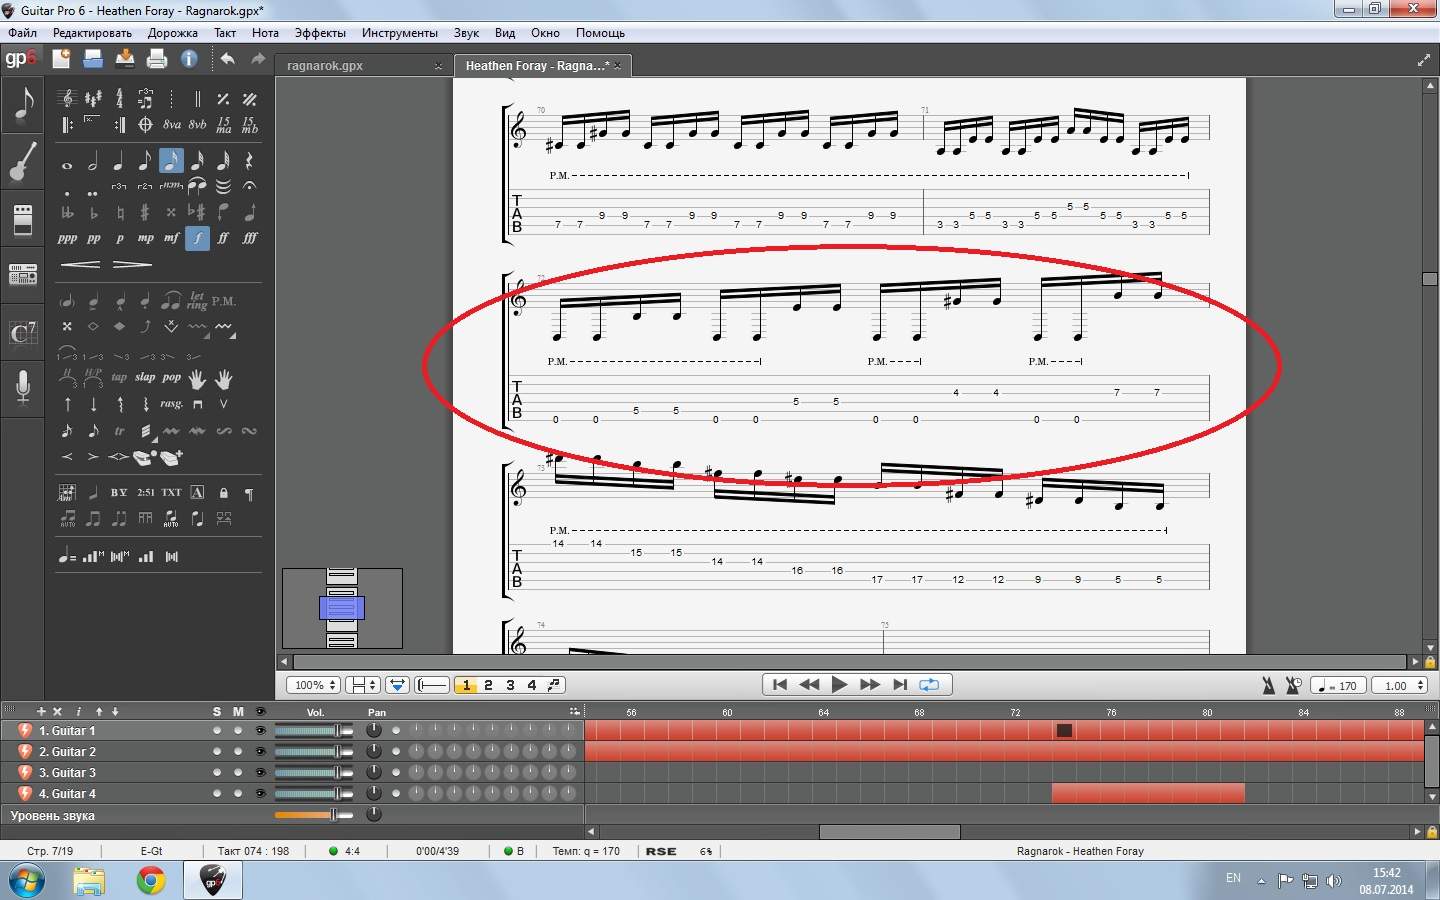Select the slap effect icon

[145, 378]
